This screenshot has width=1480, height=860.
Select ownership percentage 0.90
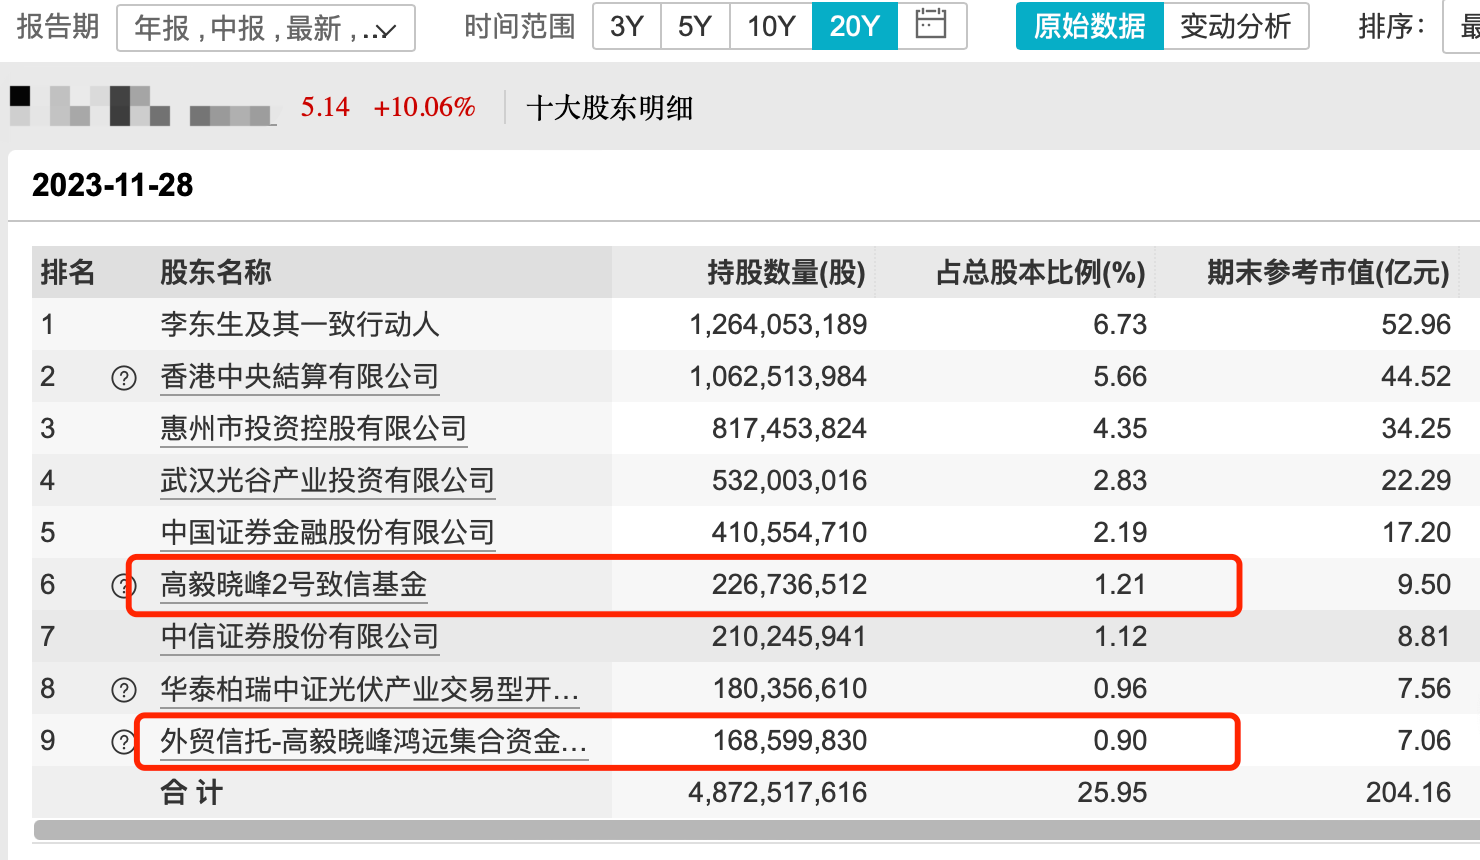[x=1120, y=740]
